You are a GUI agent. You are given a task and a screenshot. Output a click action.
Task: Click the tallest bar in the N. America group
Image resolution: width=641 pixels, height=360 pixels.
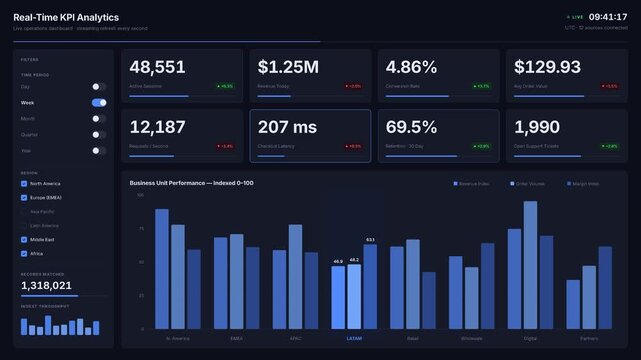tap(162, 269)
